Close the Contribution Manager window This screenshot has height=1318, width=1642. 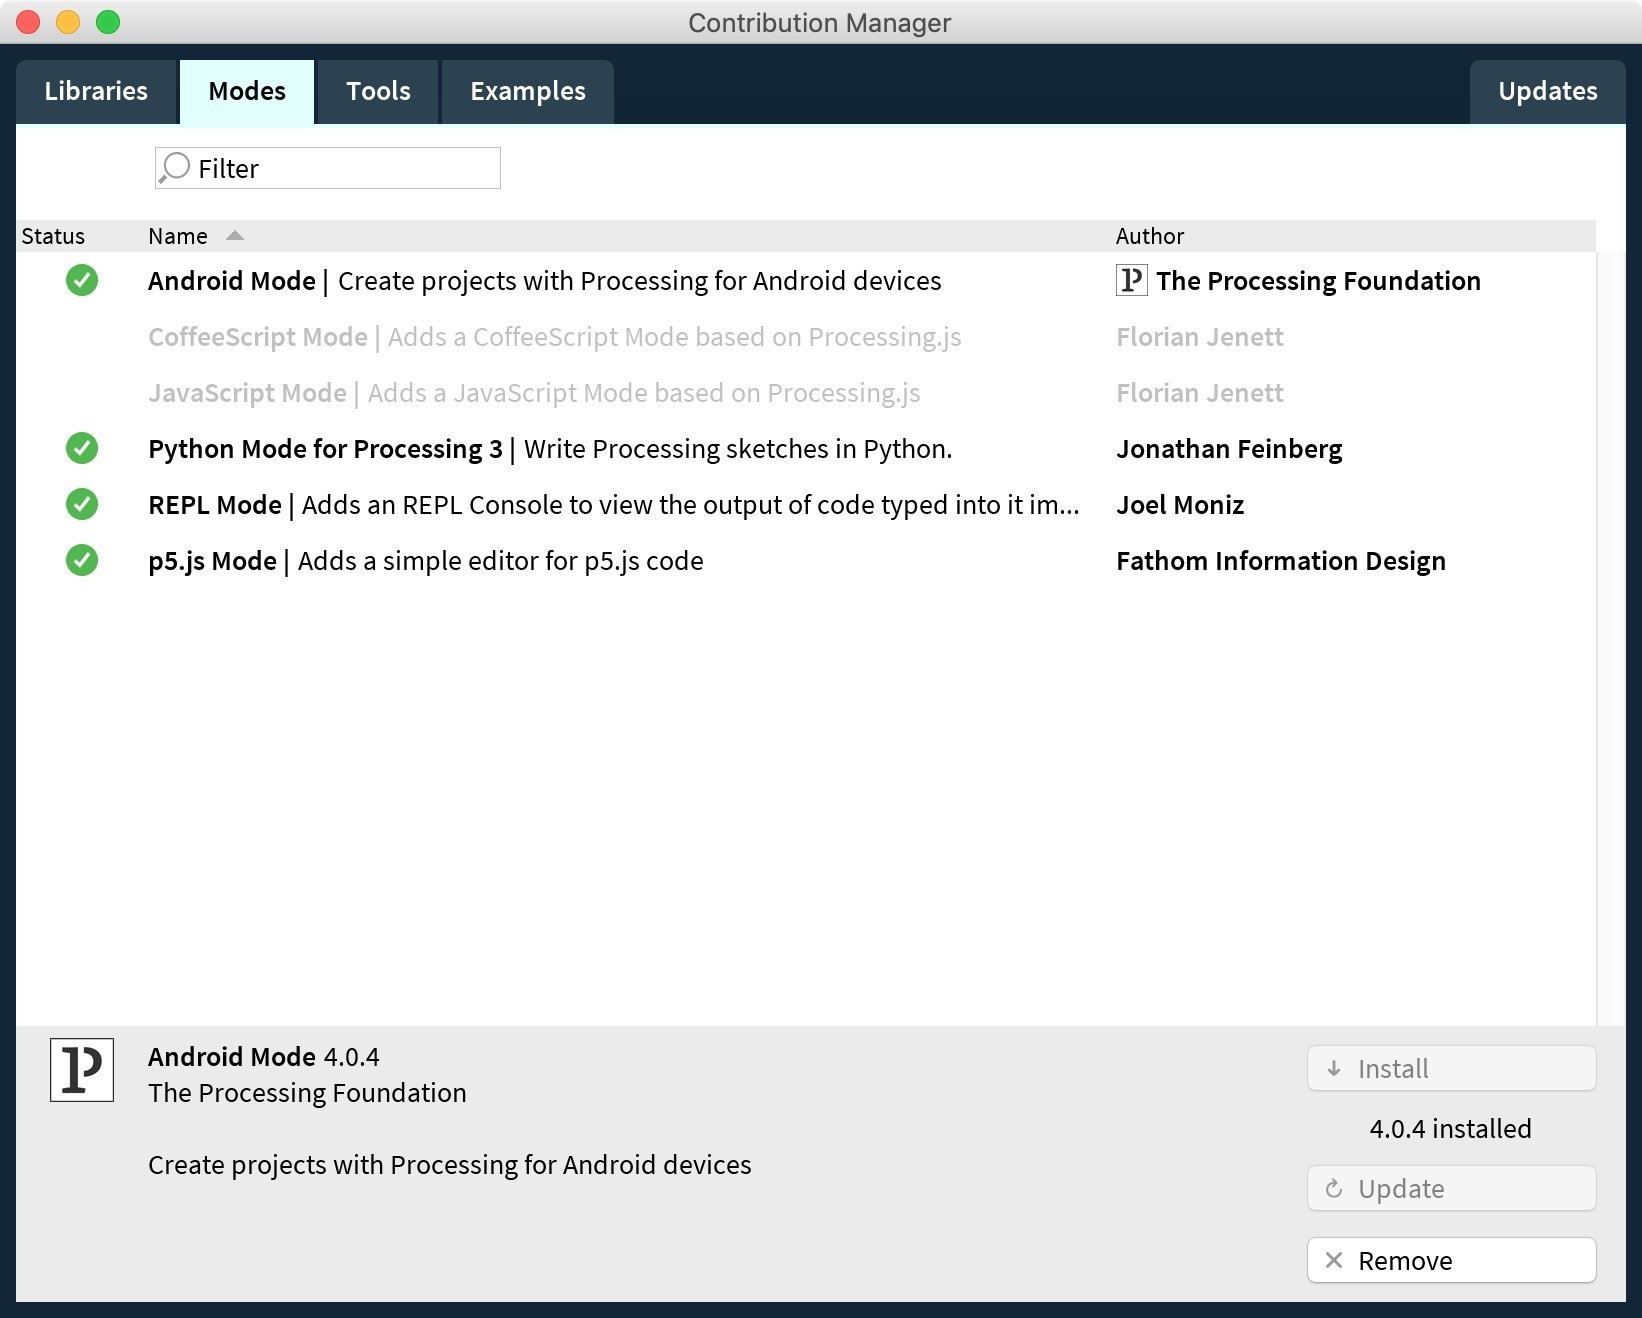coord(28,22)
